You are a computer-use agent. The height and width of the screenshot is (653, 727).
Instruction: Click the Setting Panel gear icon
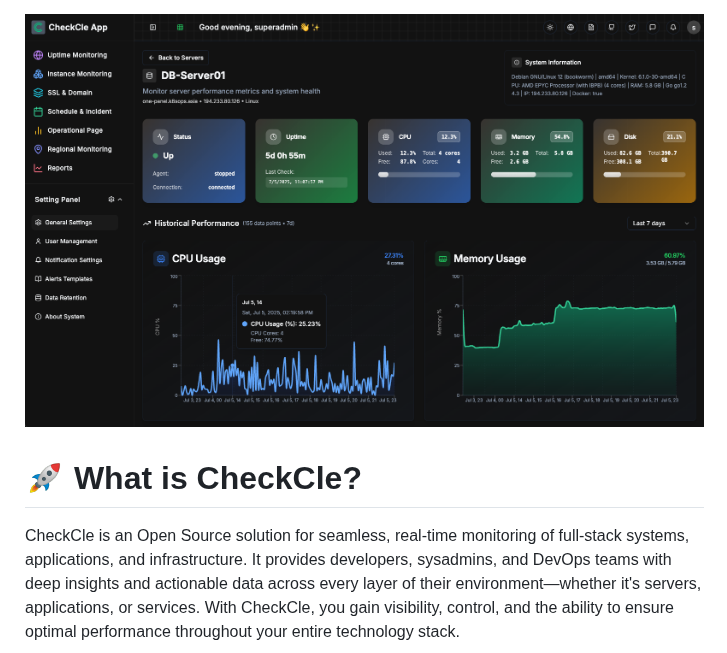(x=111, y=199)
